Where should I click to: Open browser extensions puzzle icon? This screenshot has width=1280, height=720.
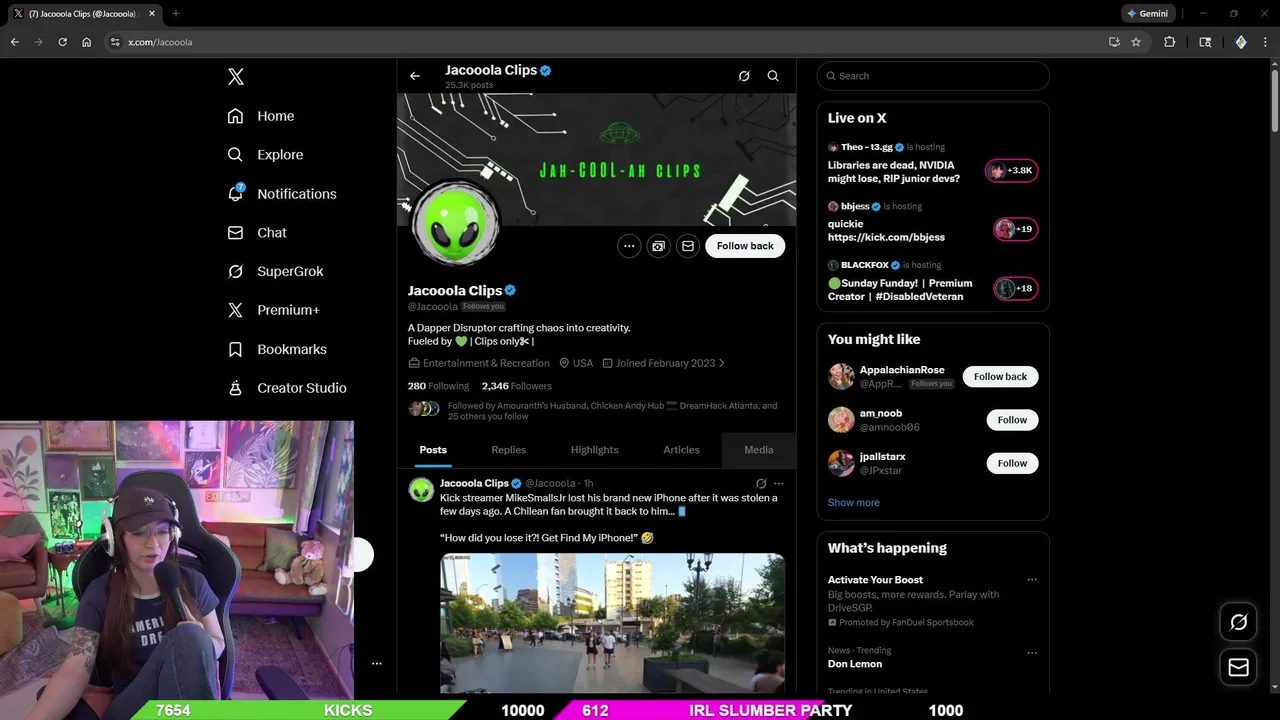point(1169,42)
